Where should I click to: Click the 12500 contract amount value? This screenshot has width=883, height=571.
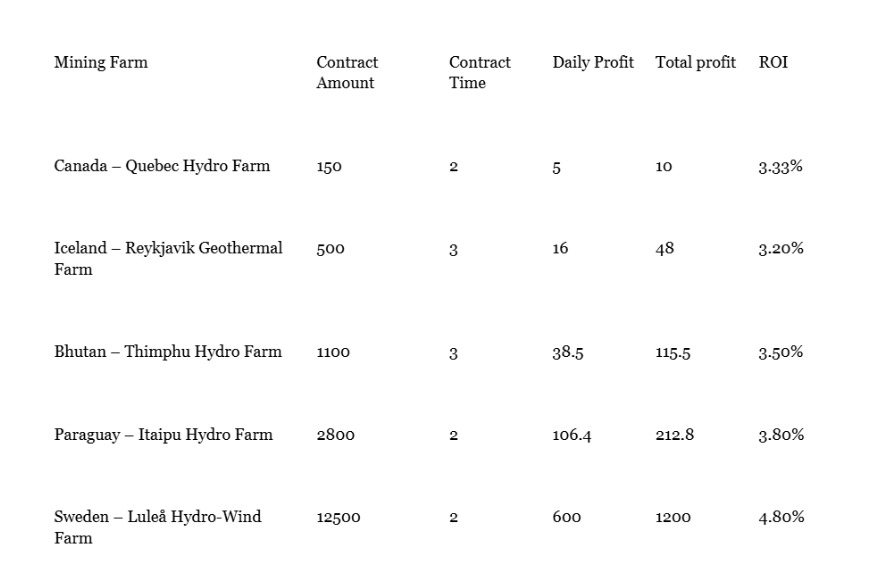338,518
